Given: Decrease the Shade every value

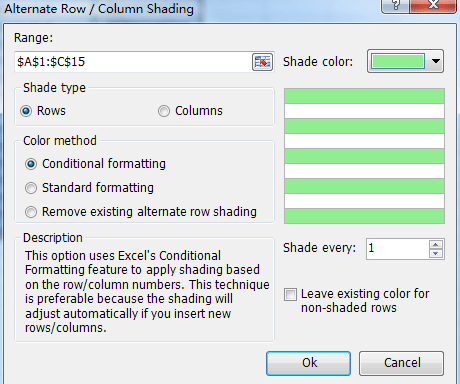Looking at the screenshot, I should coord(436,254).
